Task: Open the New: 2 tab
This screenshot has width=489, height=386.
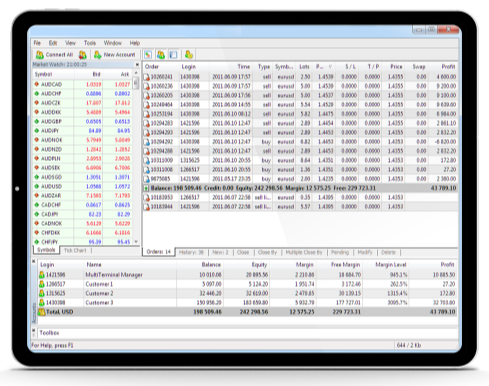Action: point(220,252)
